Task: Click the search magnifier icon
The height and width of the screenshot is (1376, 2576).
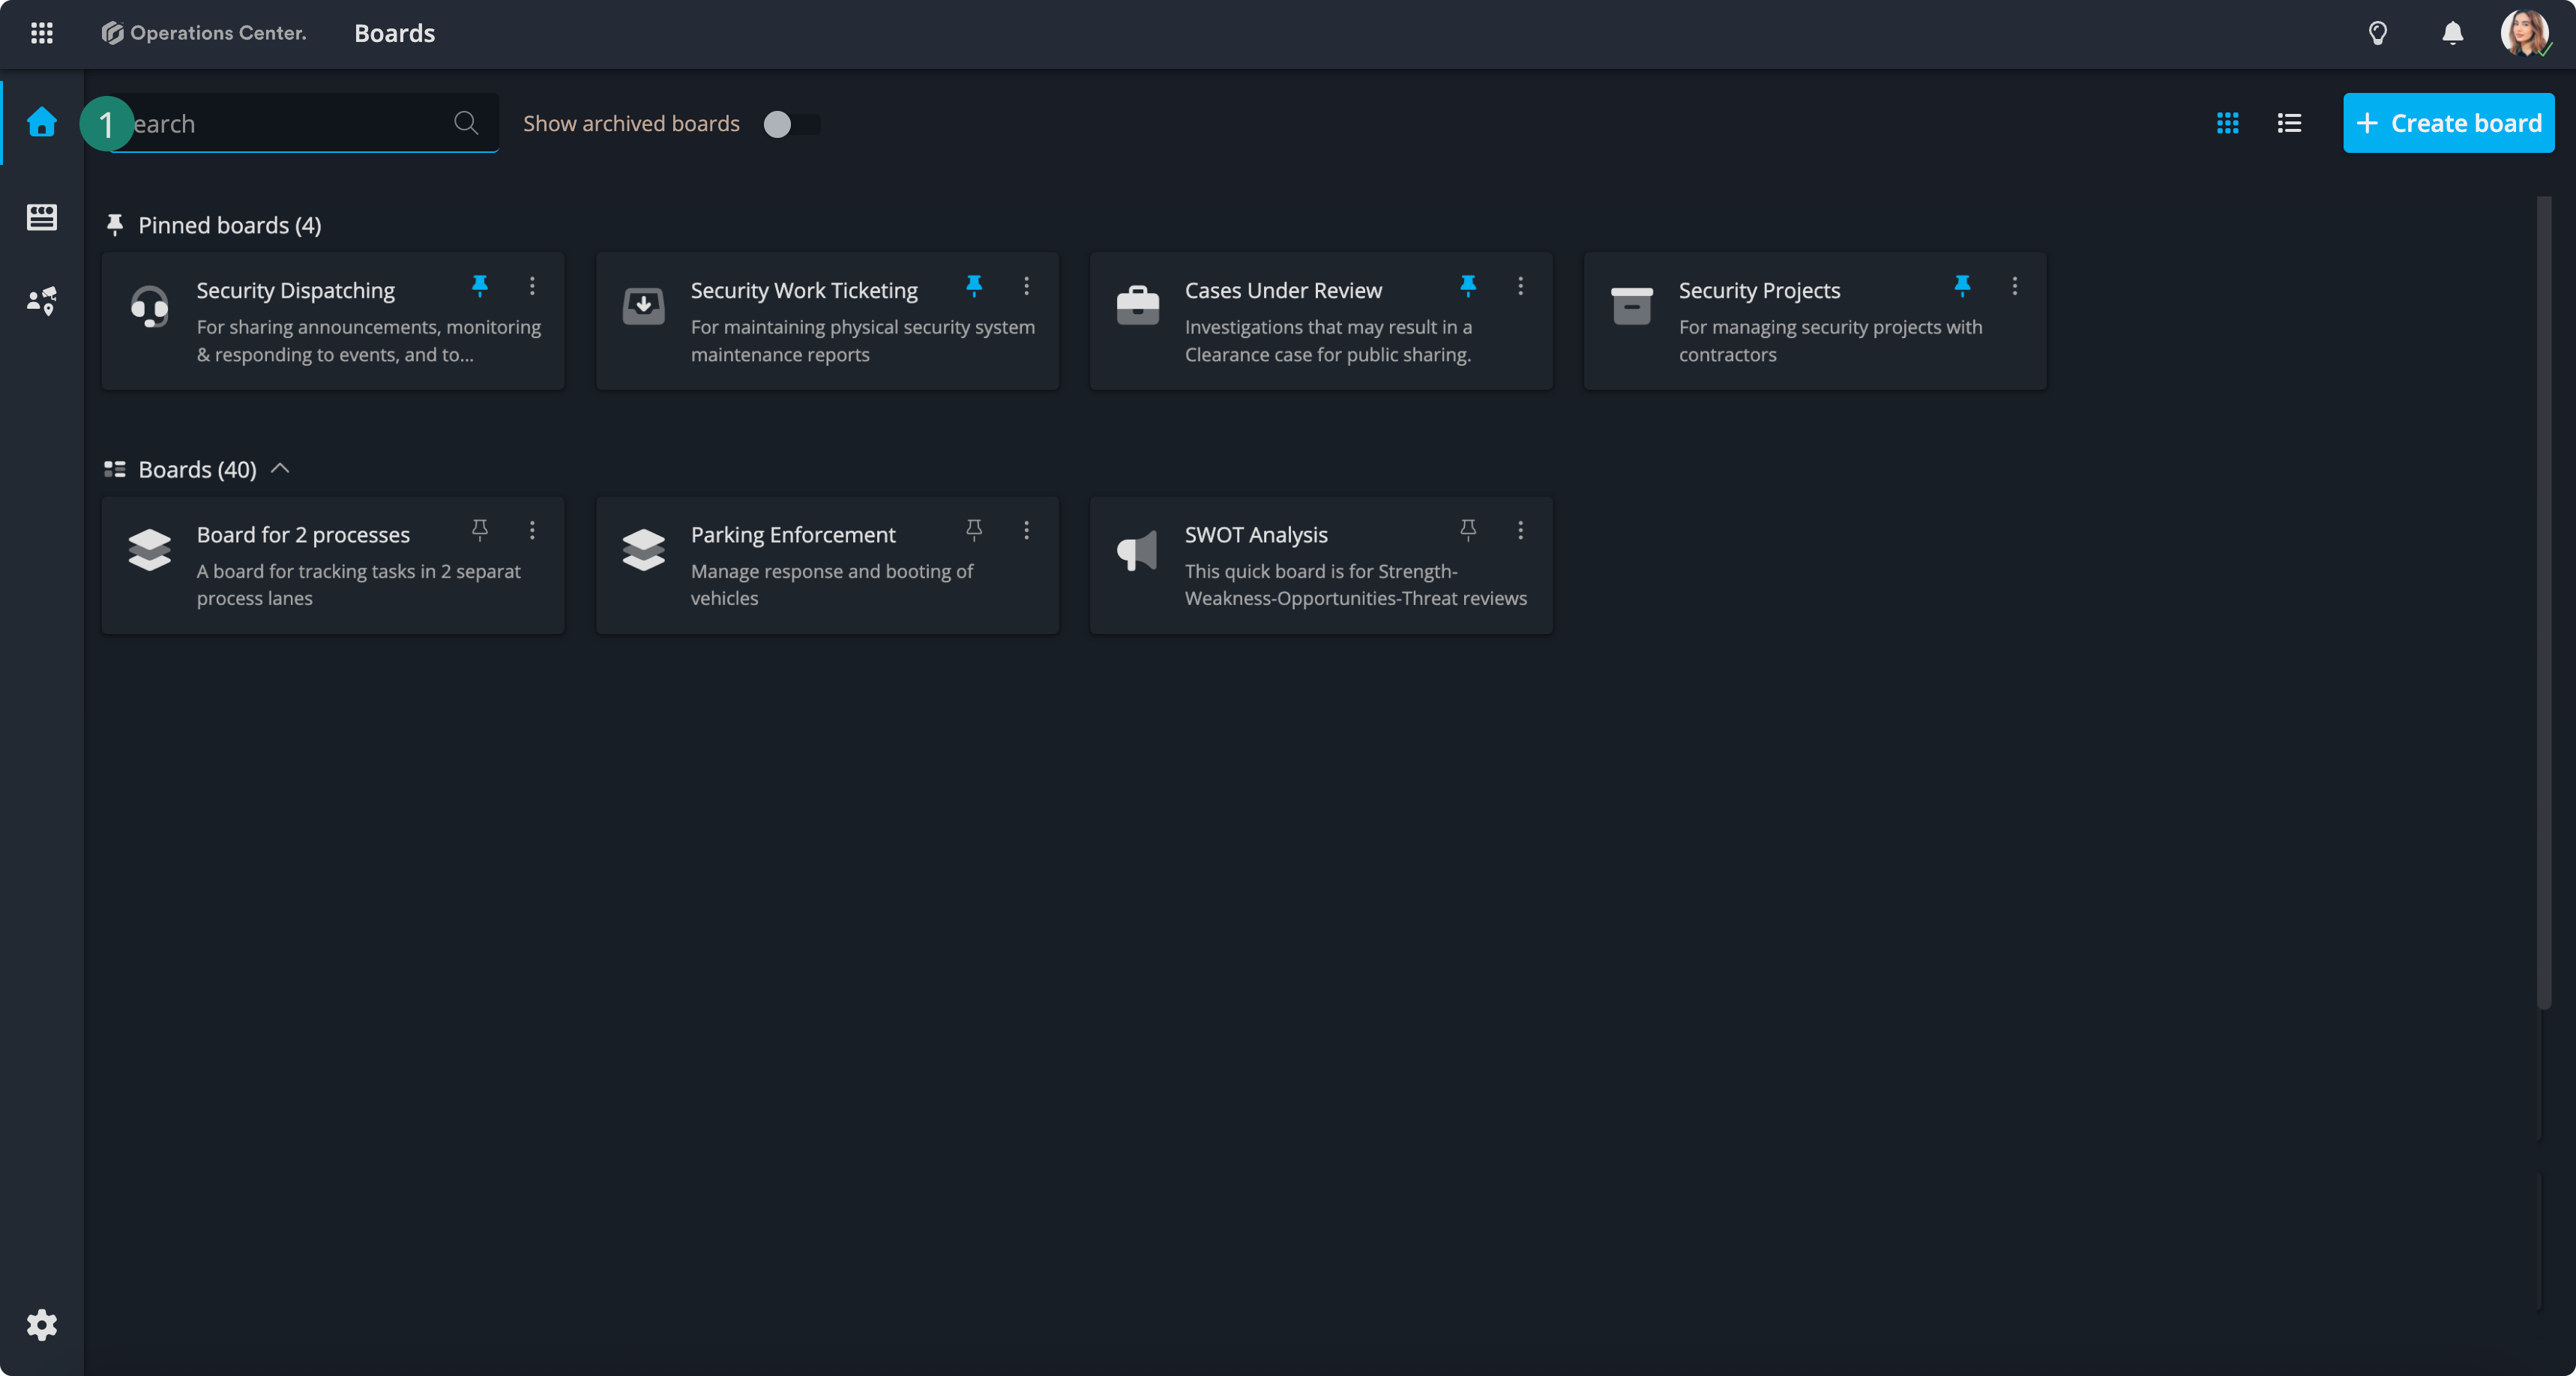Action: point(466,123)
